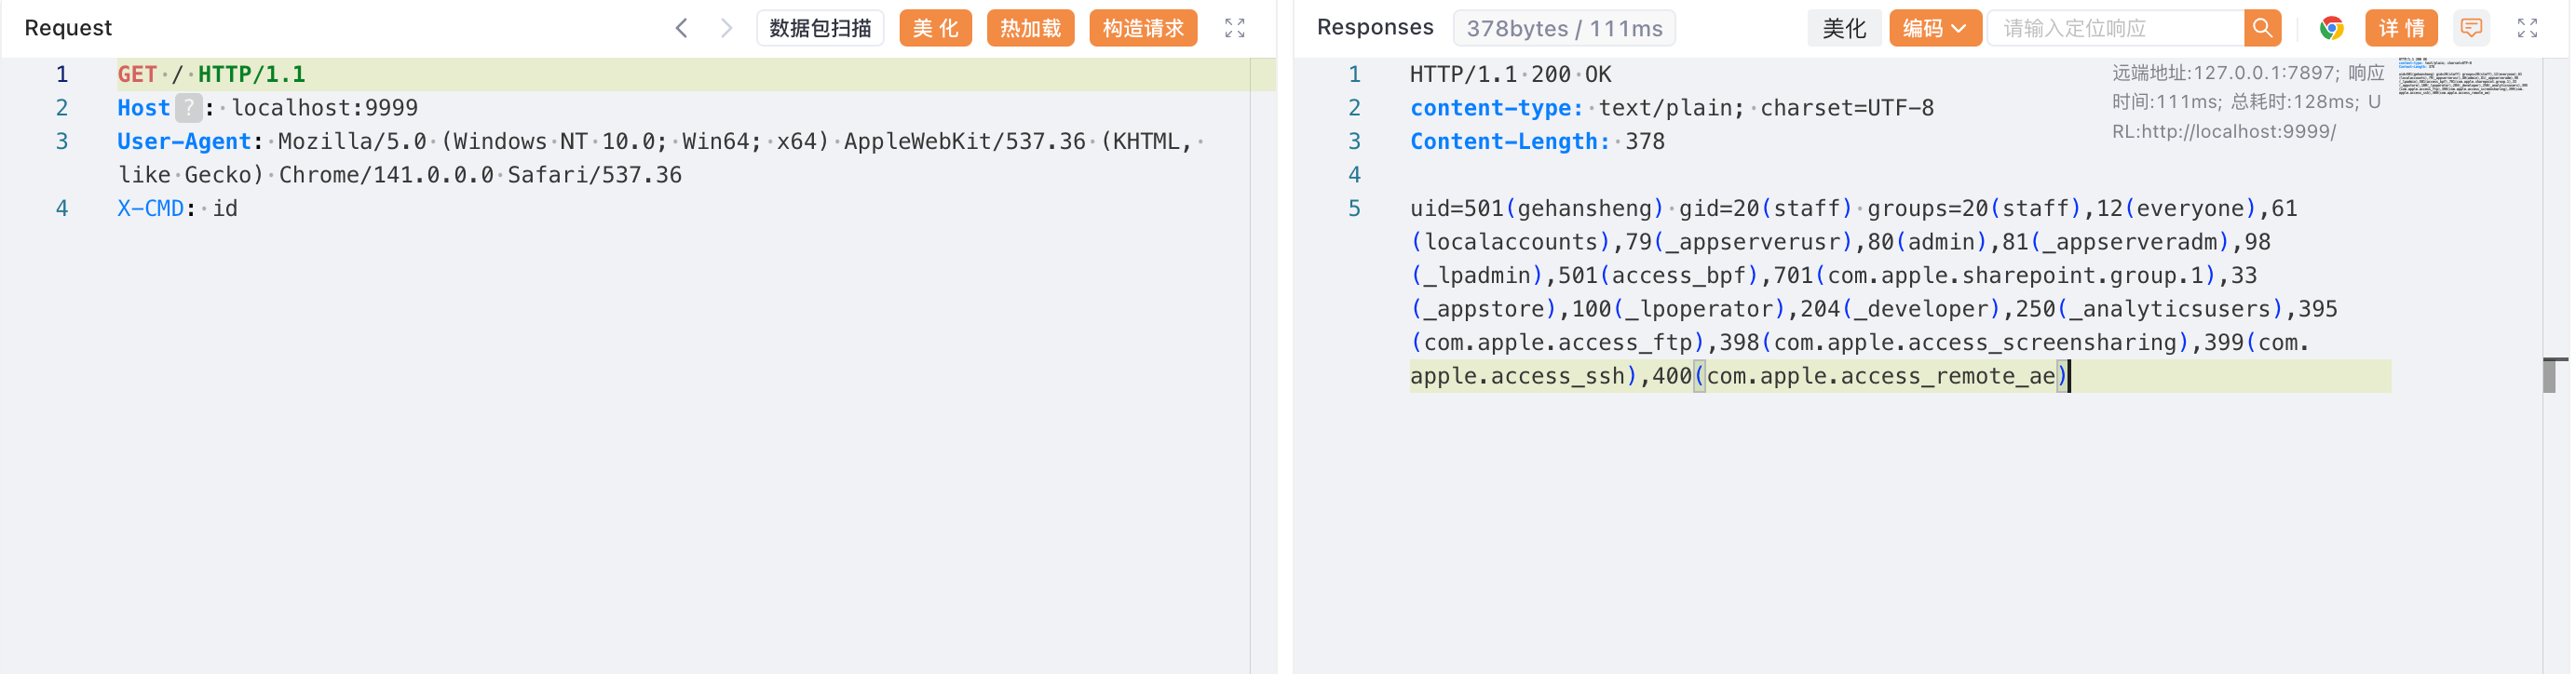
Task: Expand the Request panel to fullscreen
Action: (x=1234, y=28)
